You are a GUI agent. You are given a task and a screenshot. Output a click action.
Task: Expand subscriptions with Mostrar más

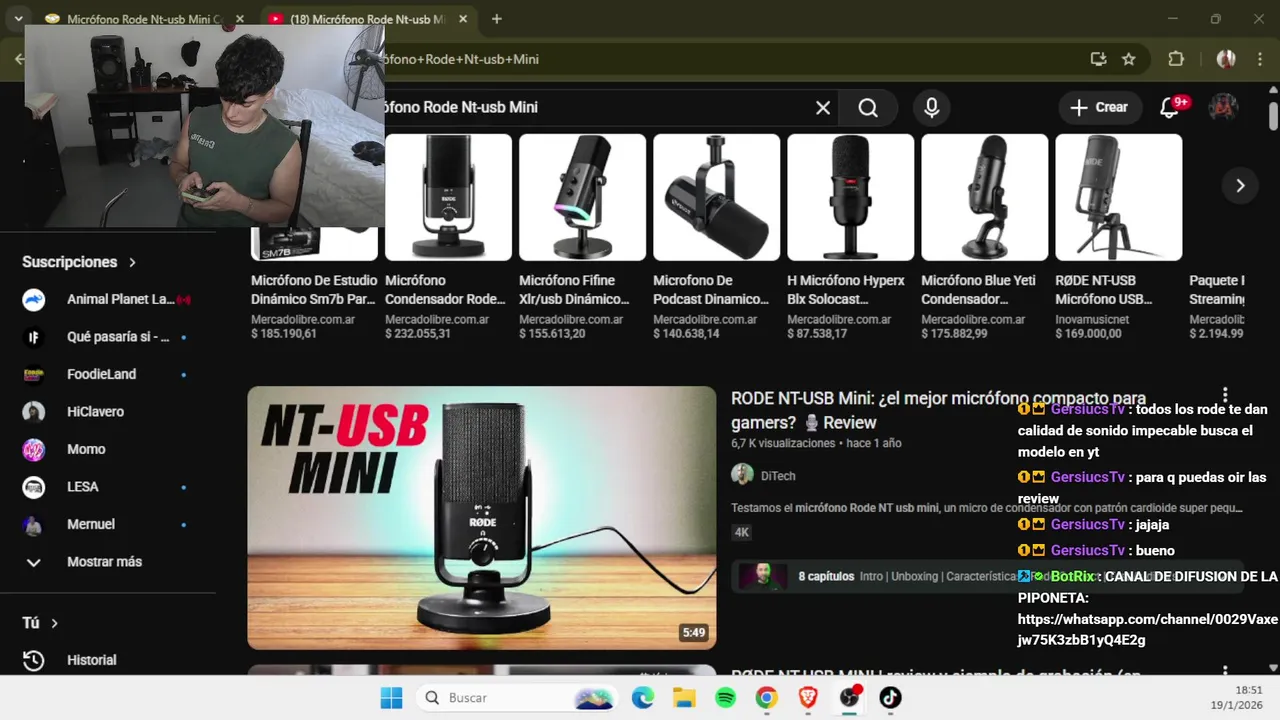tap(107, 562)
